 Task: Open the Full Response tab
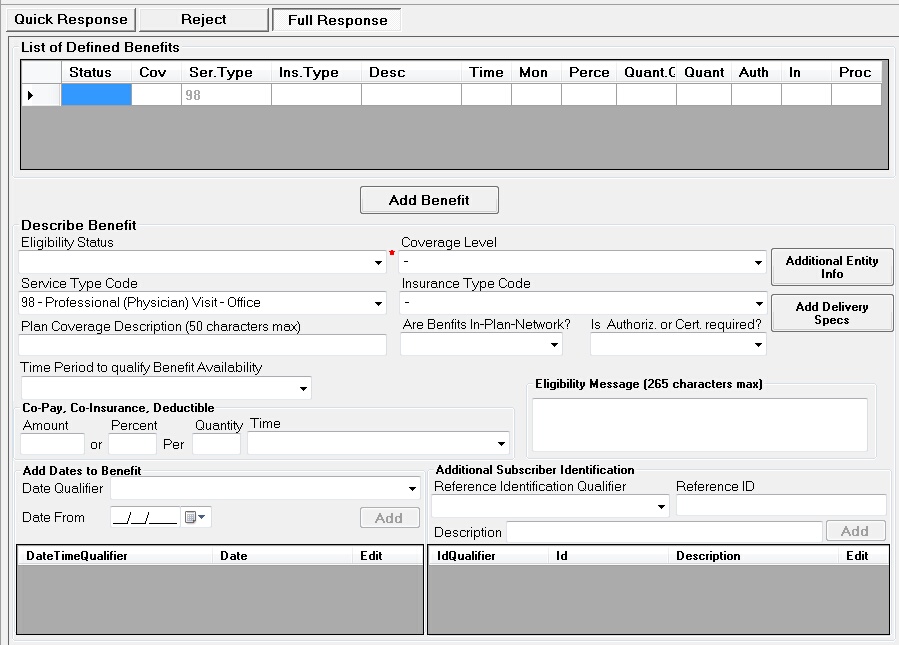(336, 20)
